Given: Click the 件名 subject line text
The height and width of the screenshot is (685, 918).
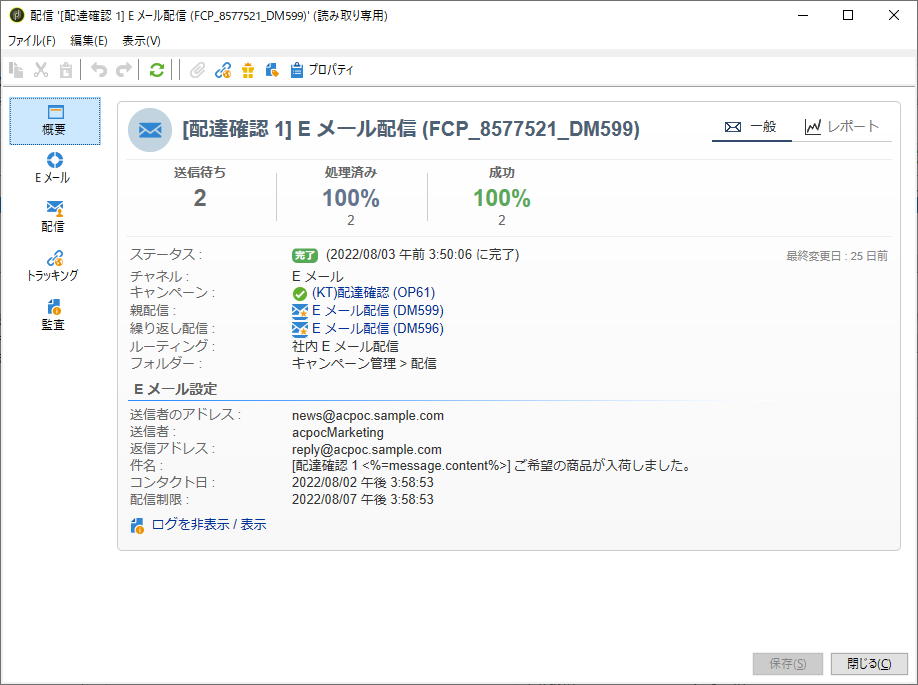Looking at the screenshot, I should coord(492,466).
